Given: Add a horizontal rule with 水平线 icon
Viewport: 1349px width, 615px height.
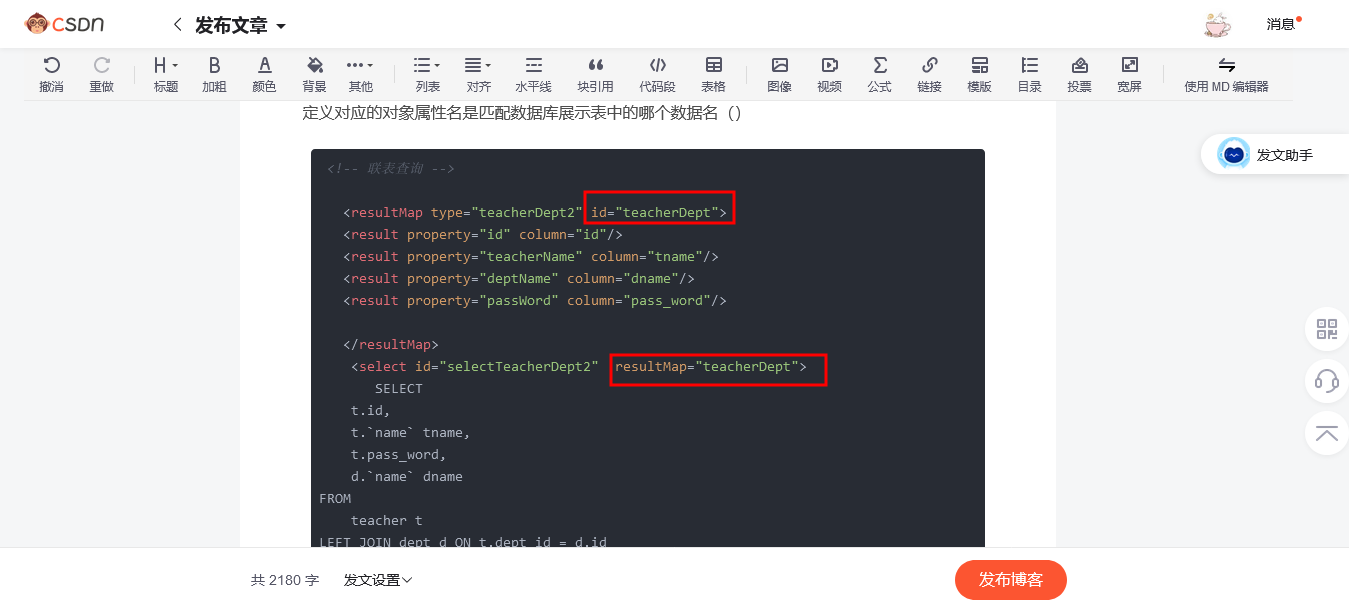Looking at the screenshot, I should pos(533,74).
